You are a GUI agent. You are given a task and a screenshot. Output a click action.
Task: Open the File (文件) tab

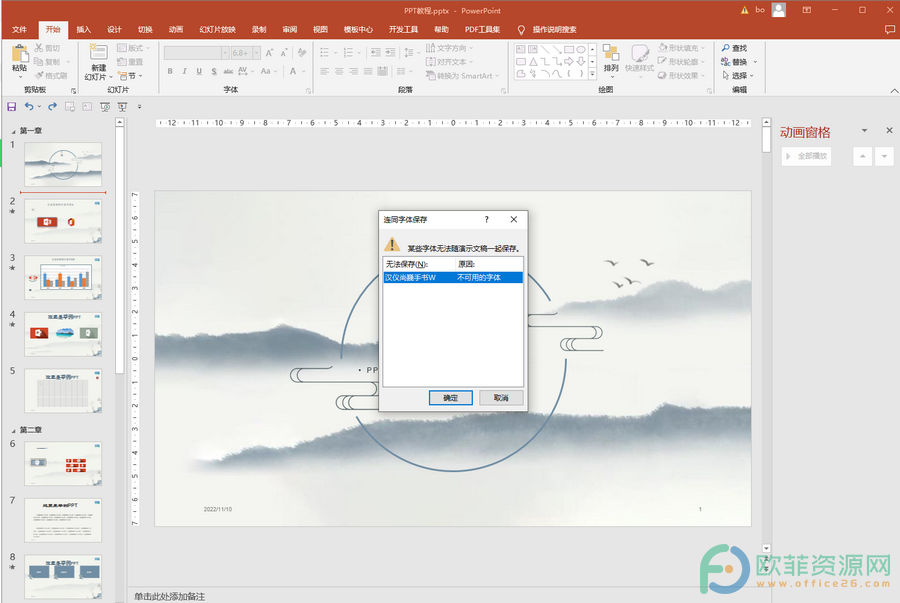(20, 29)
